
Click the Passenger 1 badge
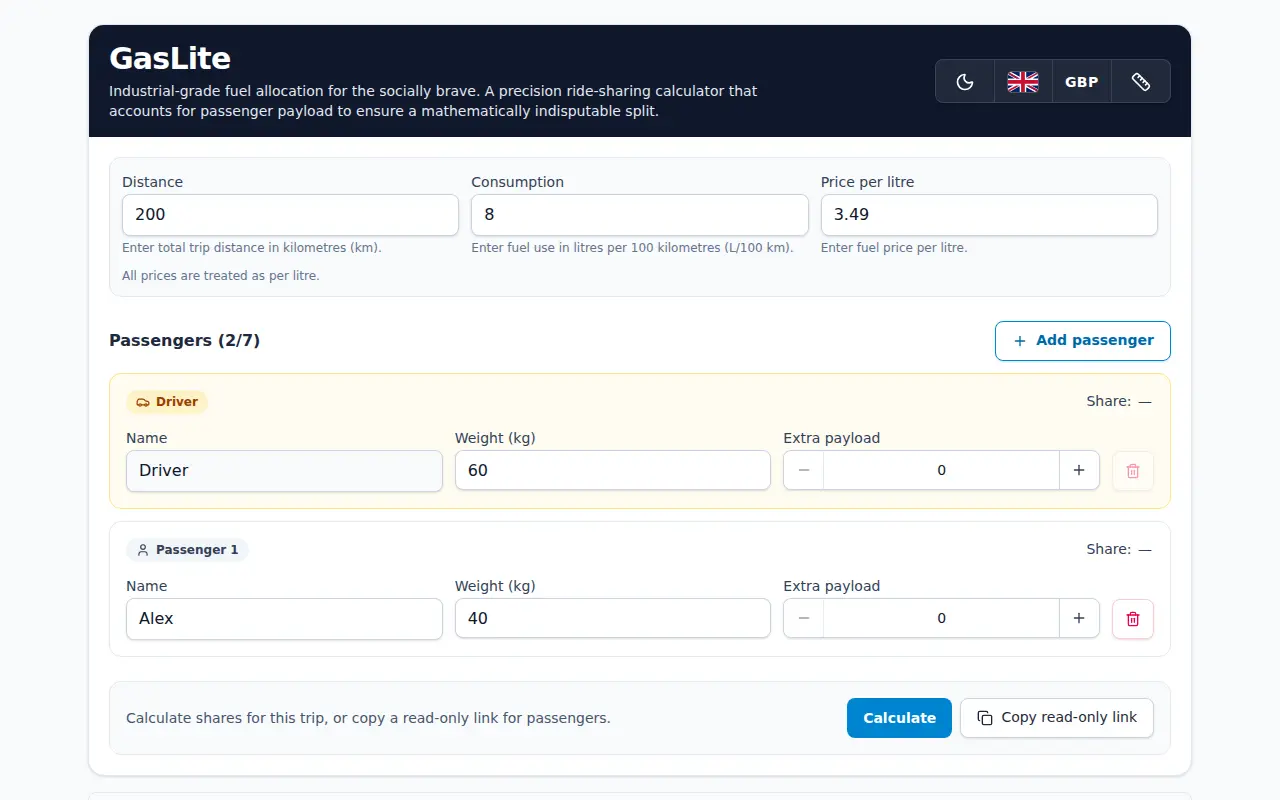click(x=187, y=550)
